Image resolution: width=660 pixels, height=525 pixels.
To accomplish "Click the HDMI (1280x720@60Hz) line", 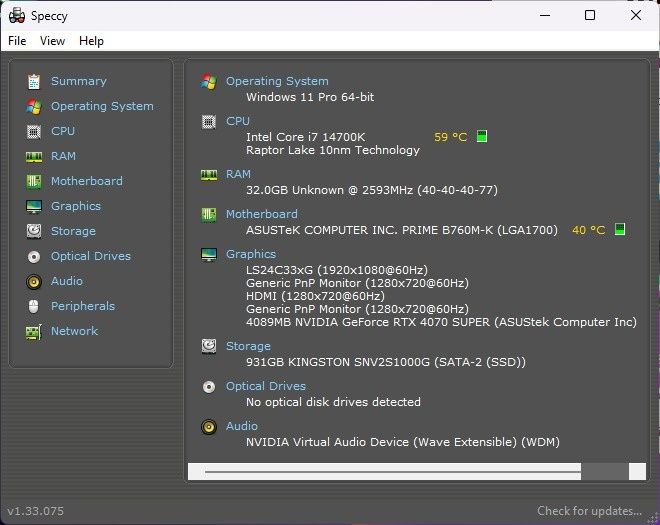I will (315, 296).
